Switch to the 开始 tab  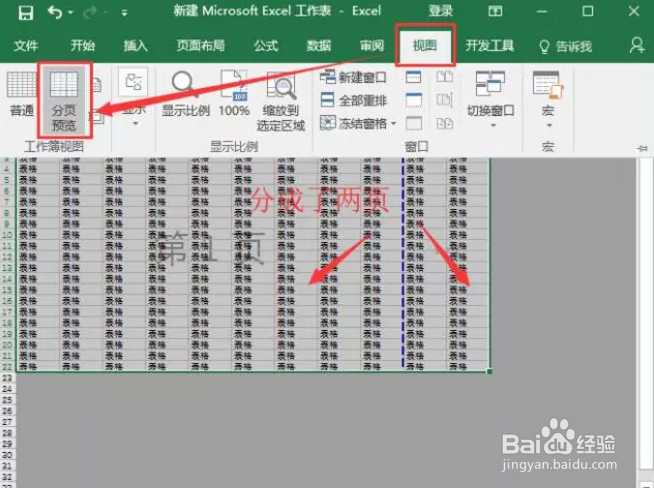pos(82,45)
